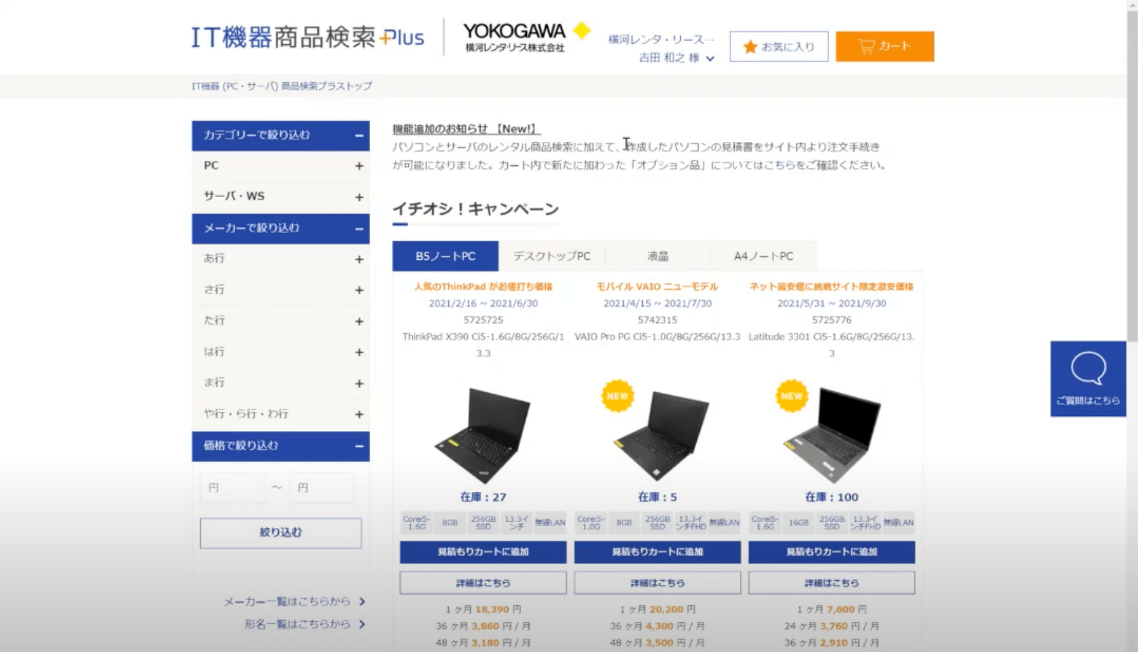The image size is (1140, 652).
Task: Click the 1ヶ月 7,600 円 price
Action: click(x=832, y=609)
